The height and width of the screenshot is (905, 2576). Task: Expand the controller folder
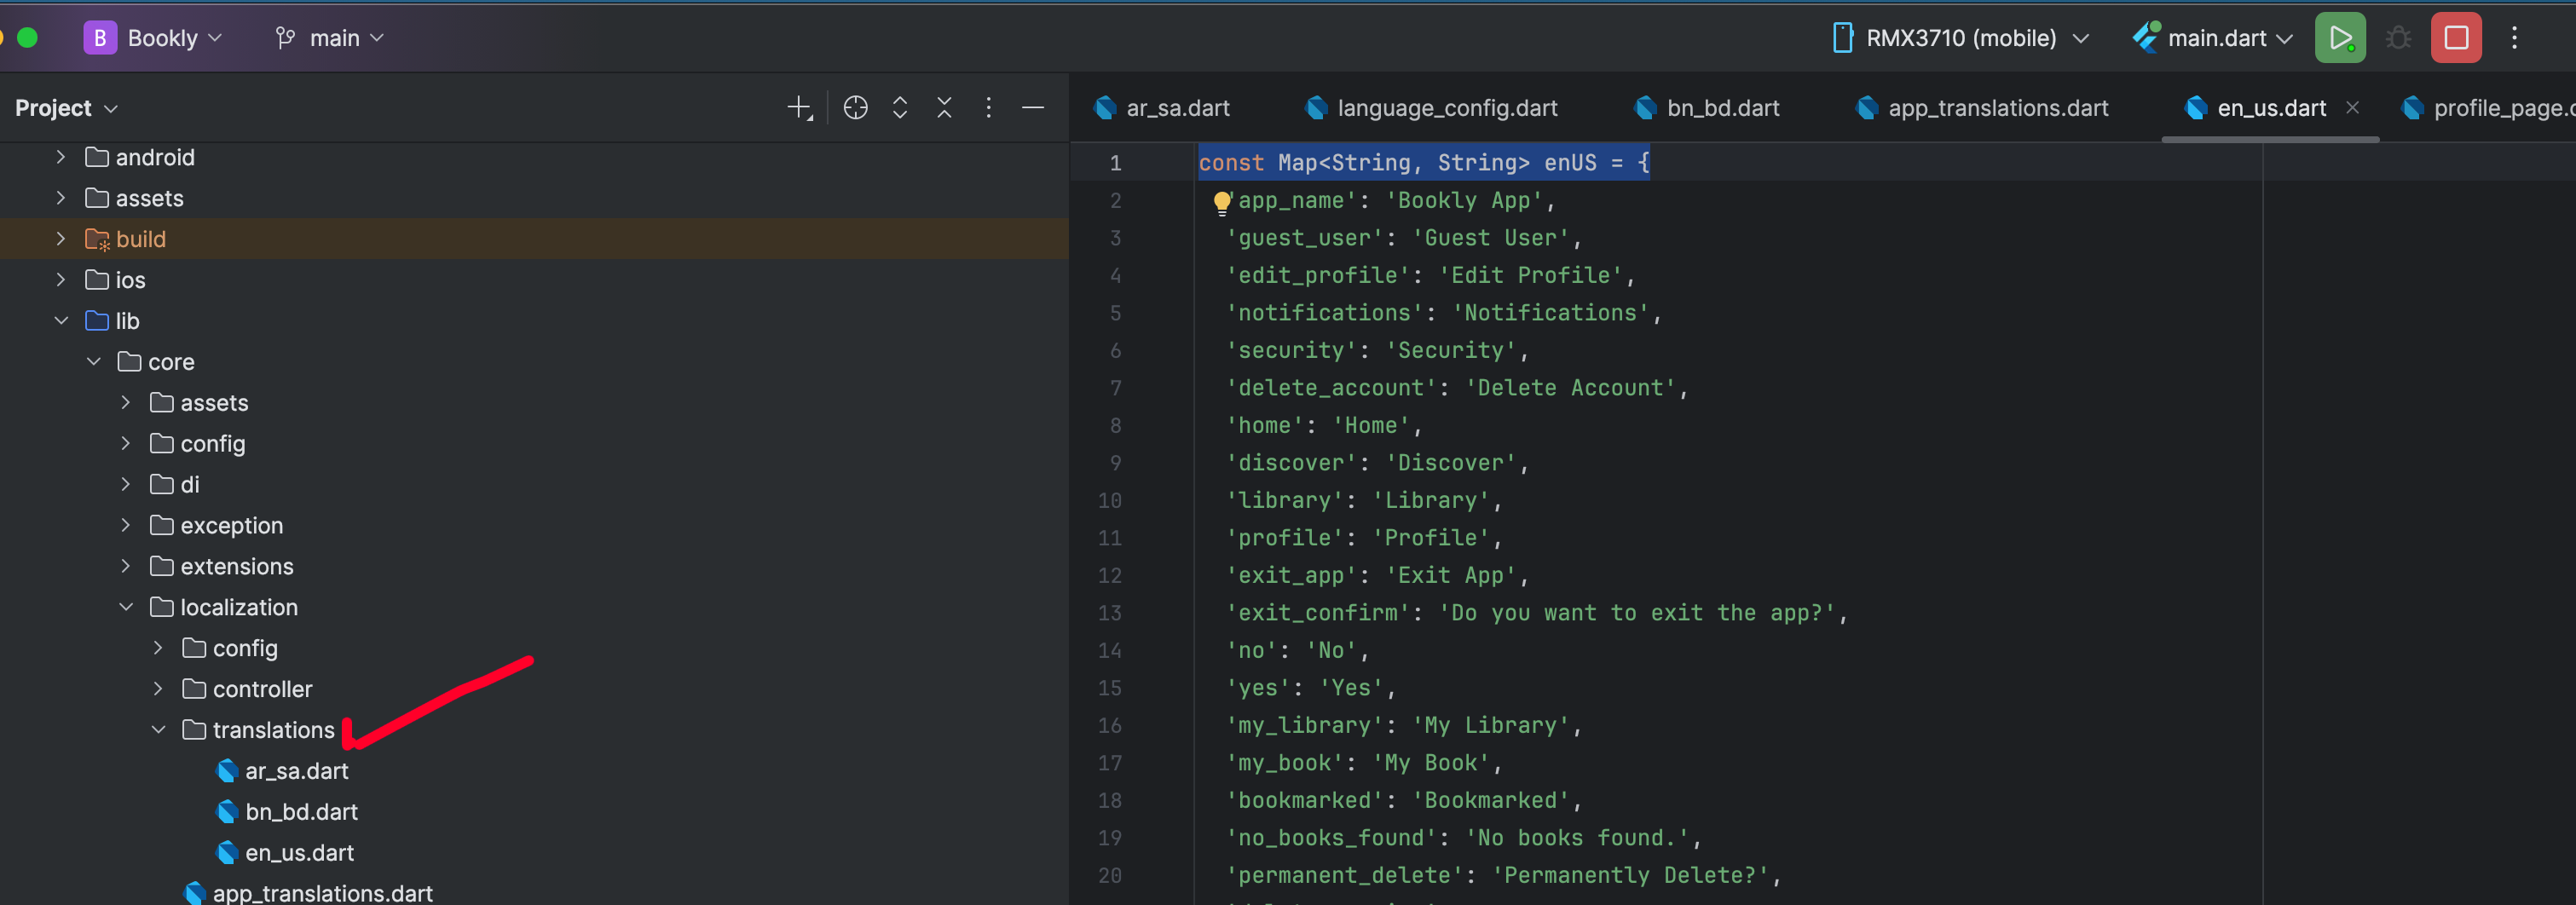pyautogui.click(x=158, y=689)
